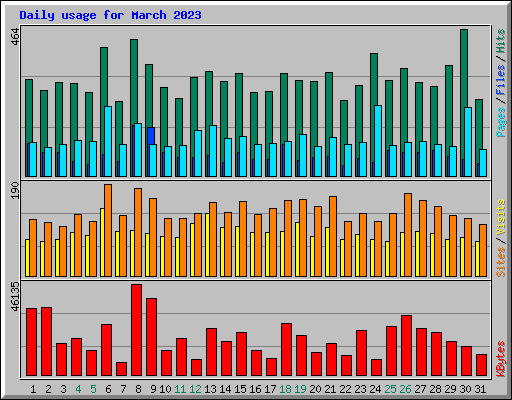
Task: Click the Visits legend label
Action: (500, 218)
